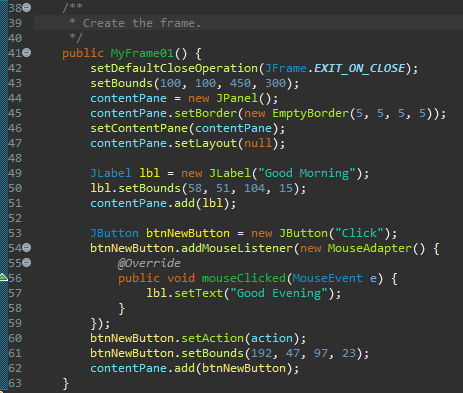
Task: Click lbl.setBounds call on line 50
Action: coord(135,188)
